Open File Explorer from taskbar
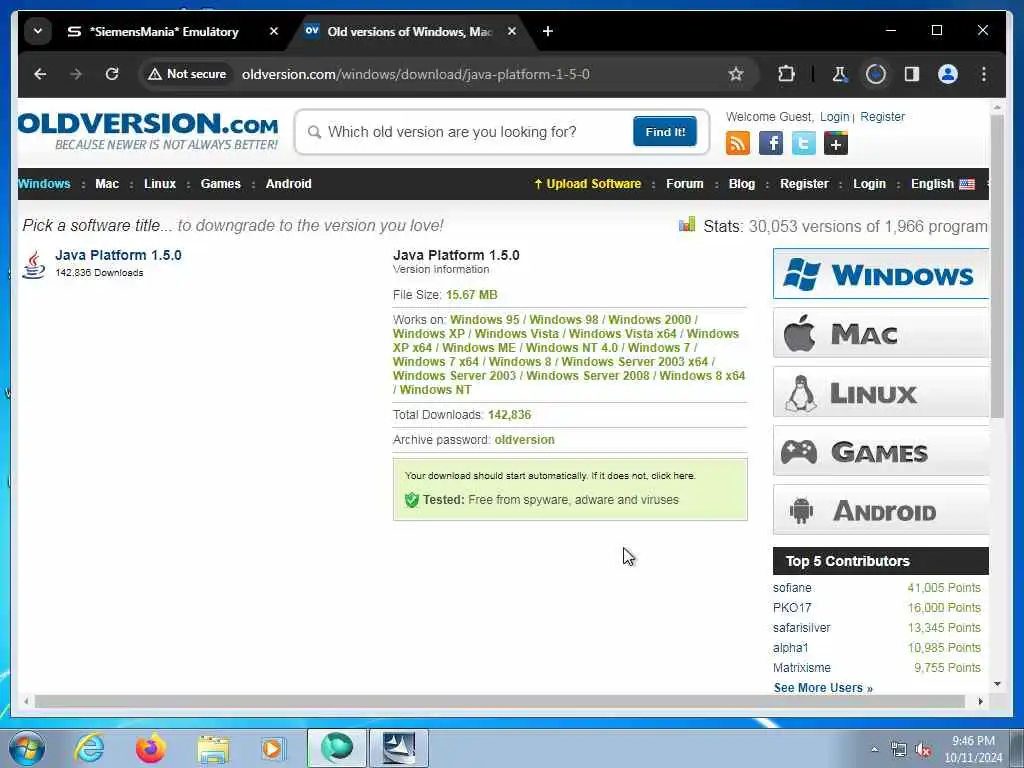This screenshot has width=1024, height=768. point(213,749)
